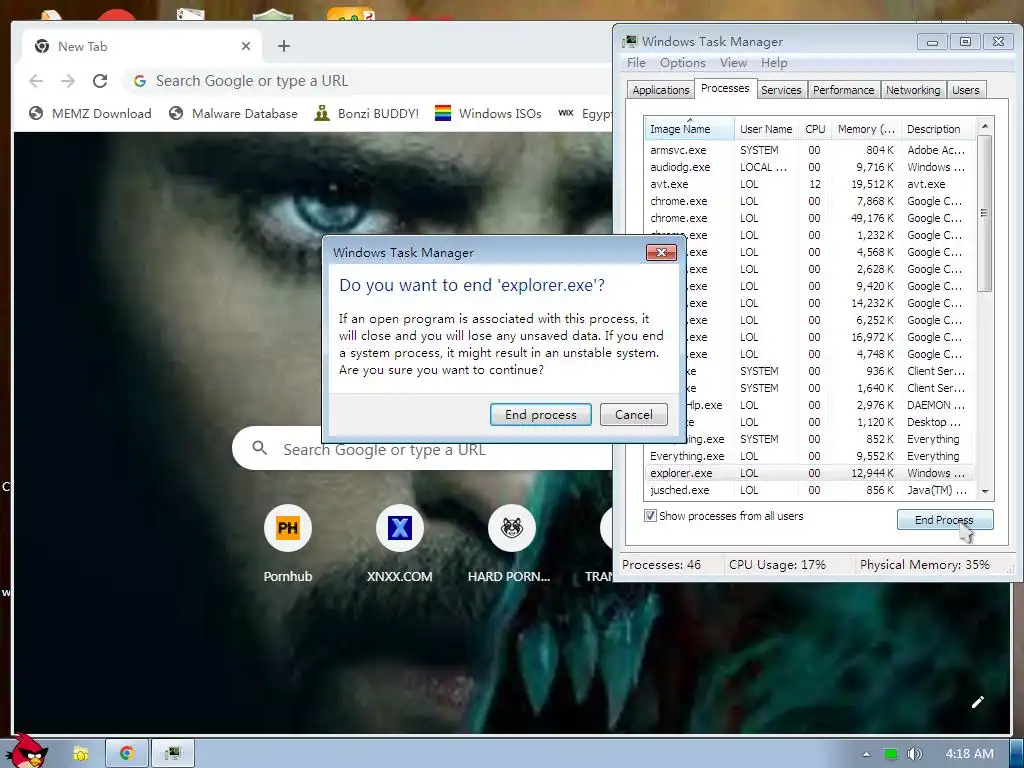Viewport: 1024px width, 768px height.
Task: Click the Chrome address bar
Action: click(369, 81)
